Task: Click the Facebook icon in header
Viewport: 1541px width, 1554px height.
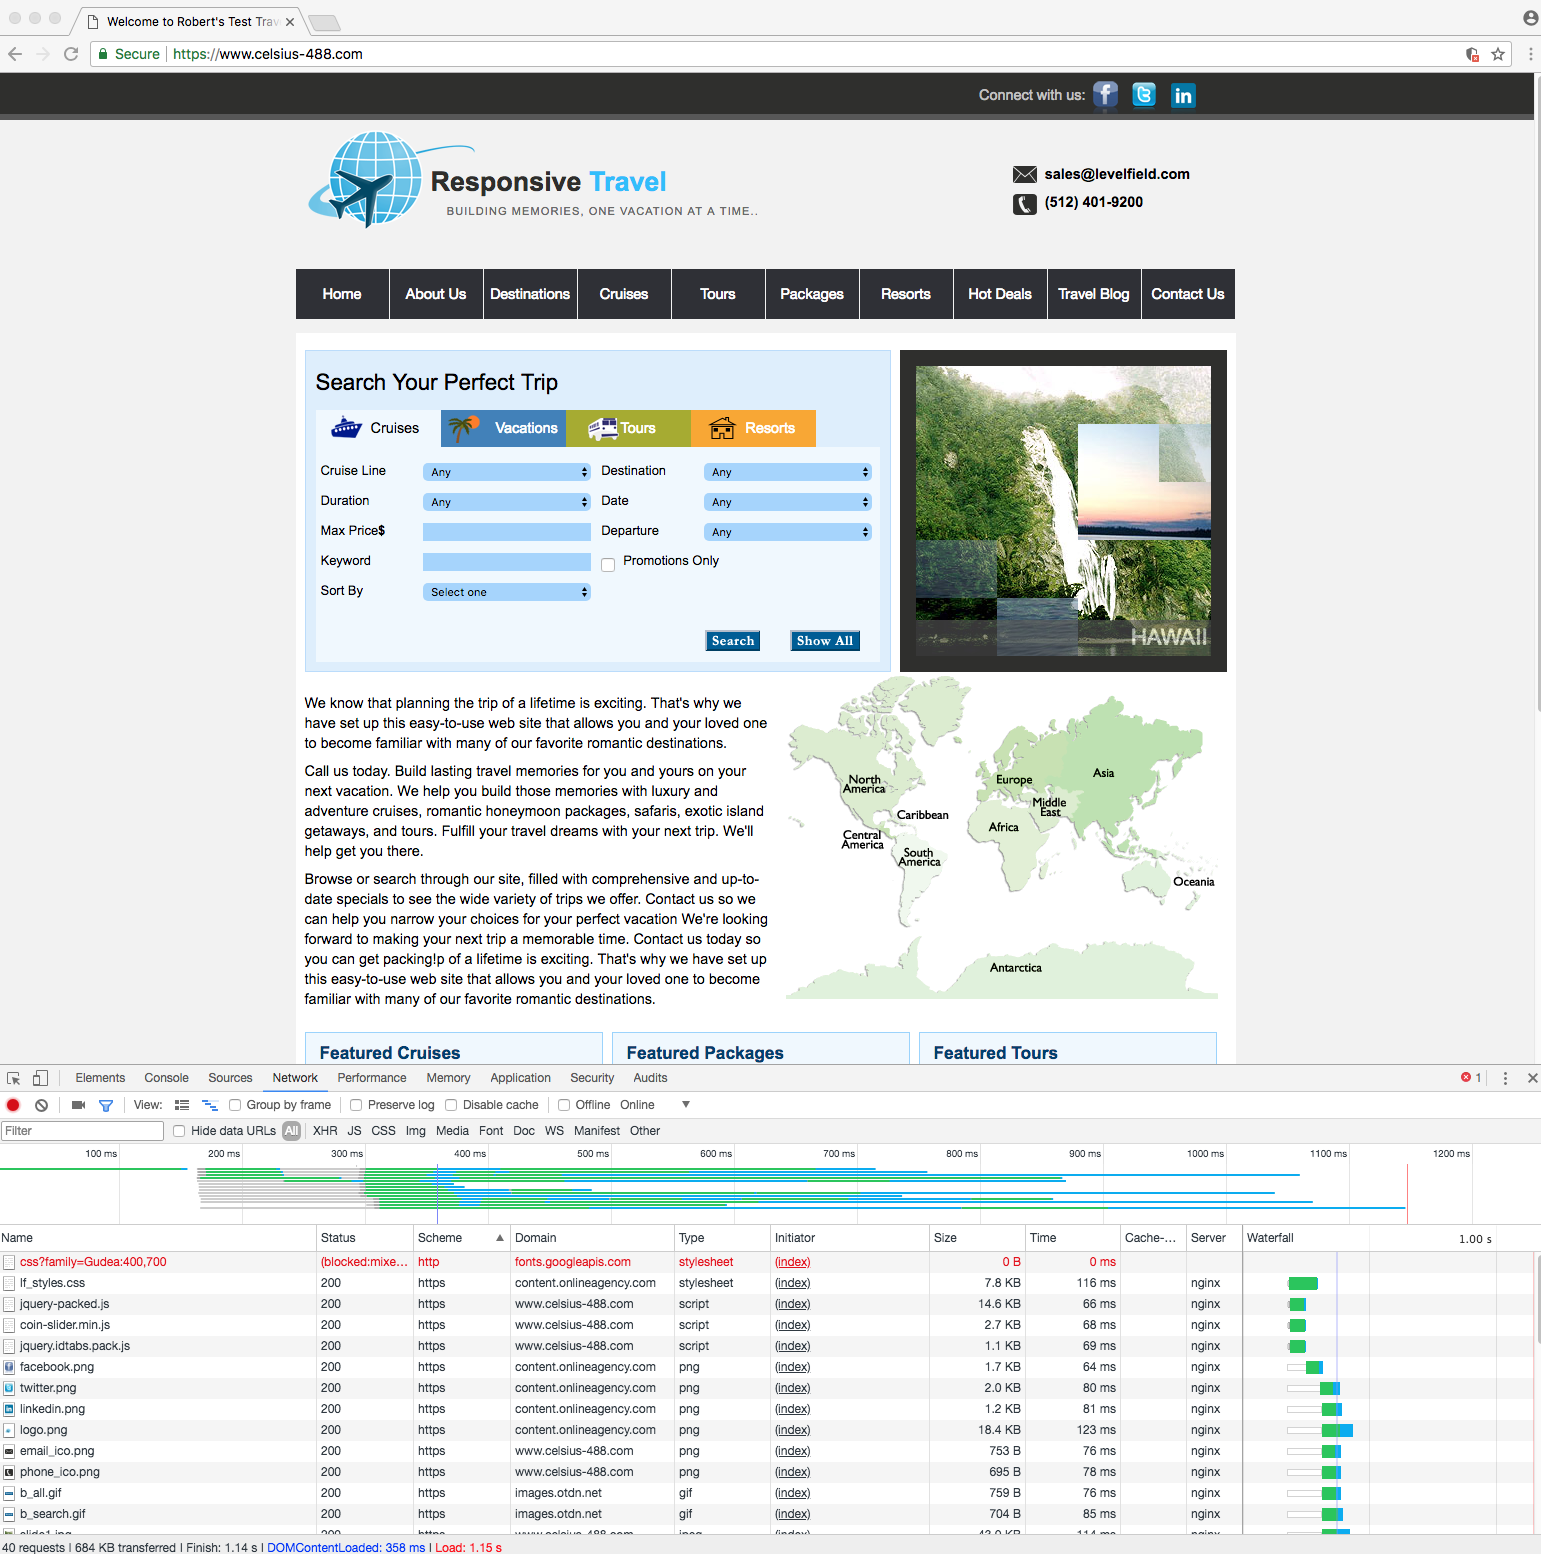Action: tap(1105, 95)
